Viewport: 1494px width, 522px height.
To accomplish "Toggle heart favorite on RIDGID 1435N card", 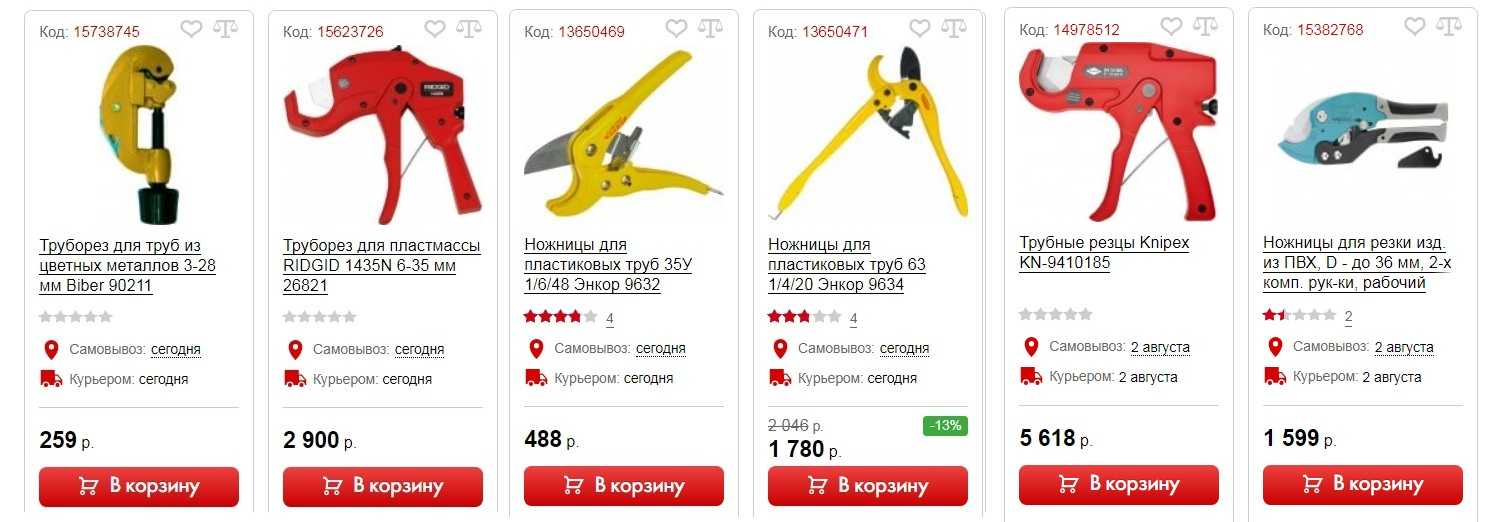I will point(435,29).
